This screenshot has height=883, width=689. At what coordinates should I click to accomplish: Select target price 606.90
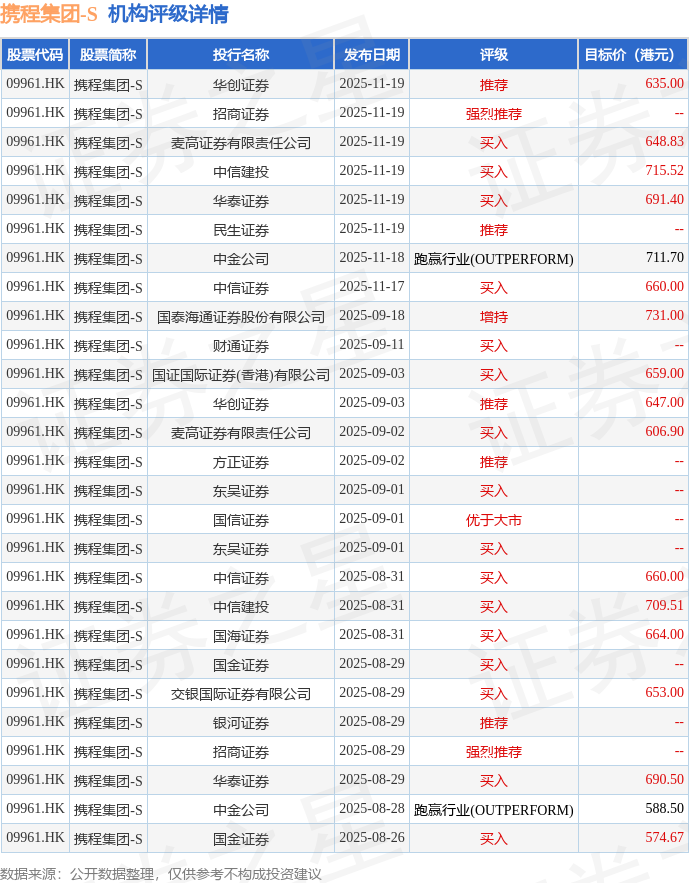point(664,431)
